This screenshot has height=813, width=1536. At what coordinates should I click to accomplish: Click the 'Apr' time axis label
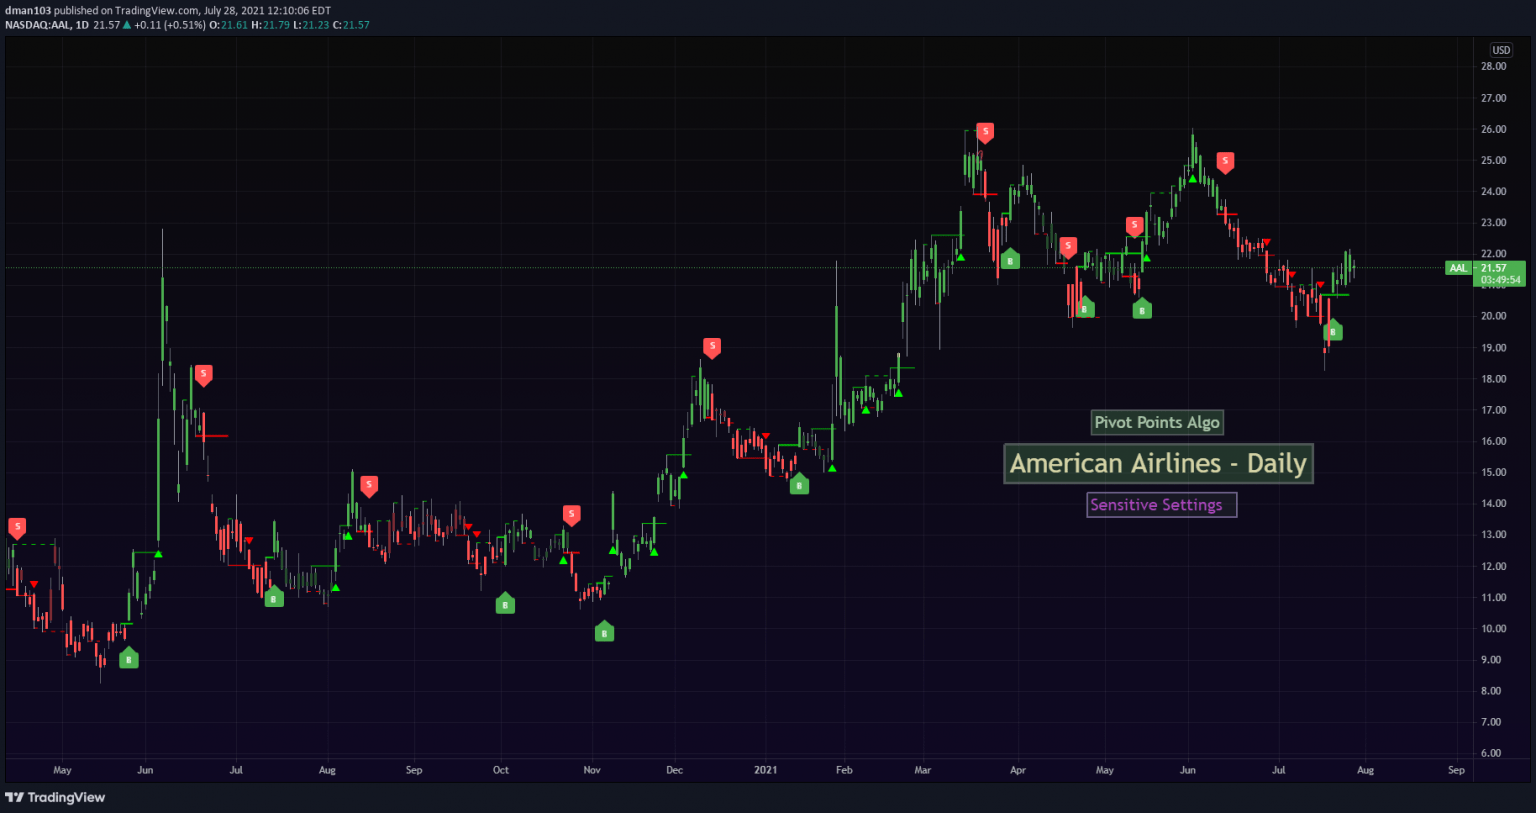point(1018,770)
